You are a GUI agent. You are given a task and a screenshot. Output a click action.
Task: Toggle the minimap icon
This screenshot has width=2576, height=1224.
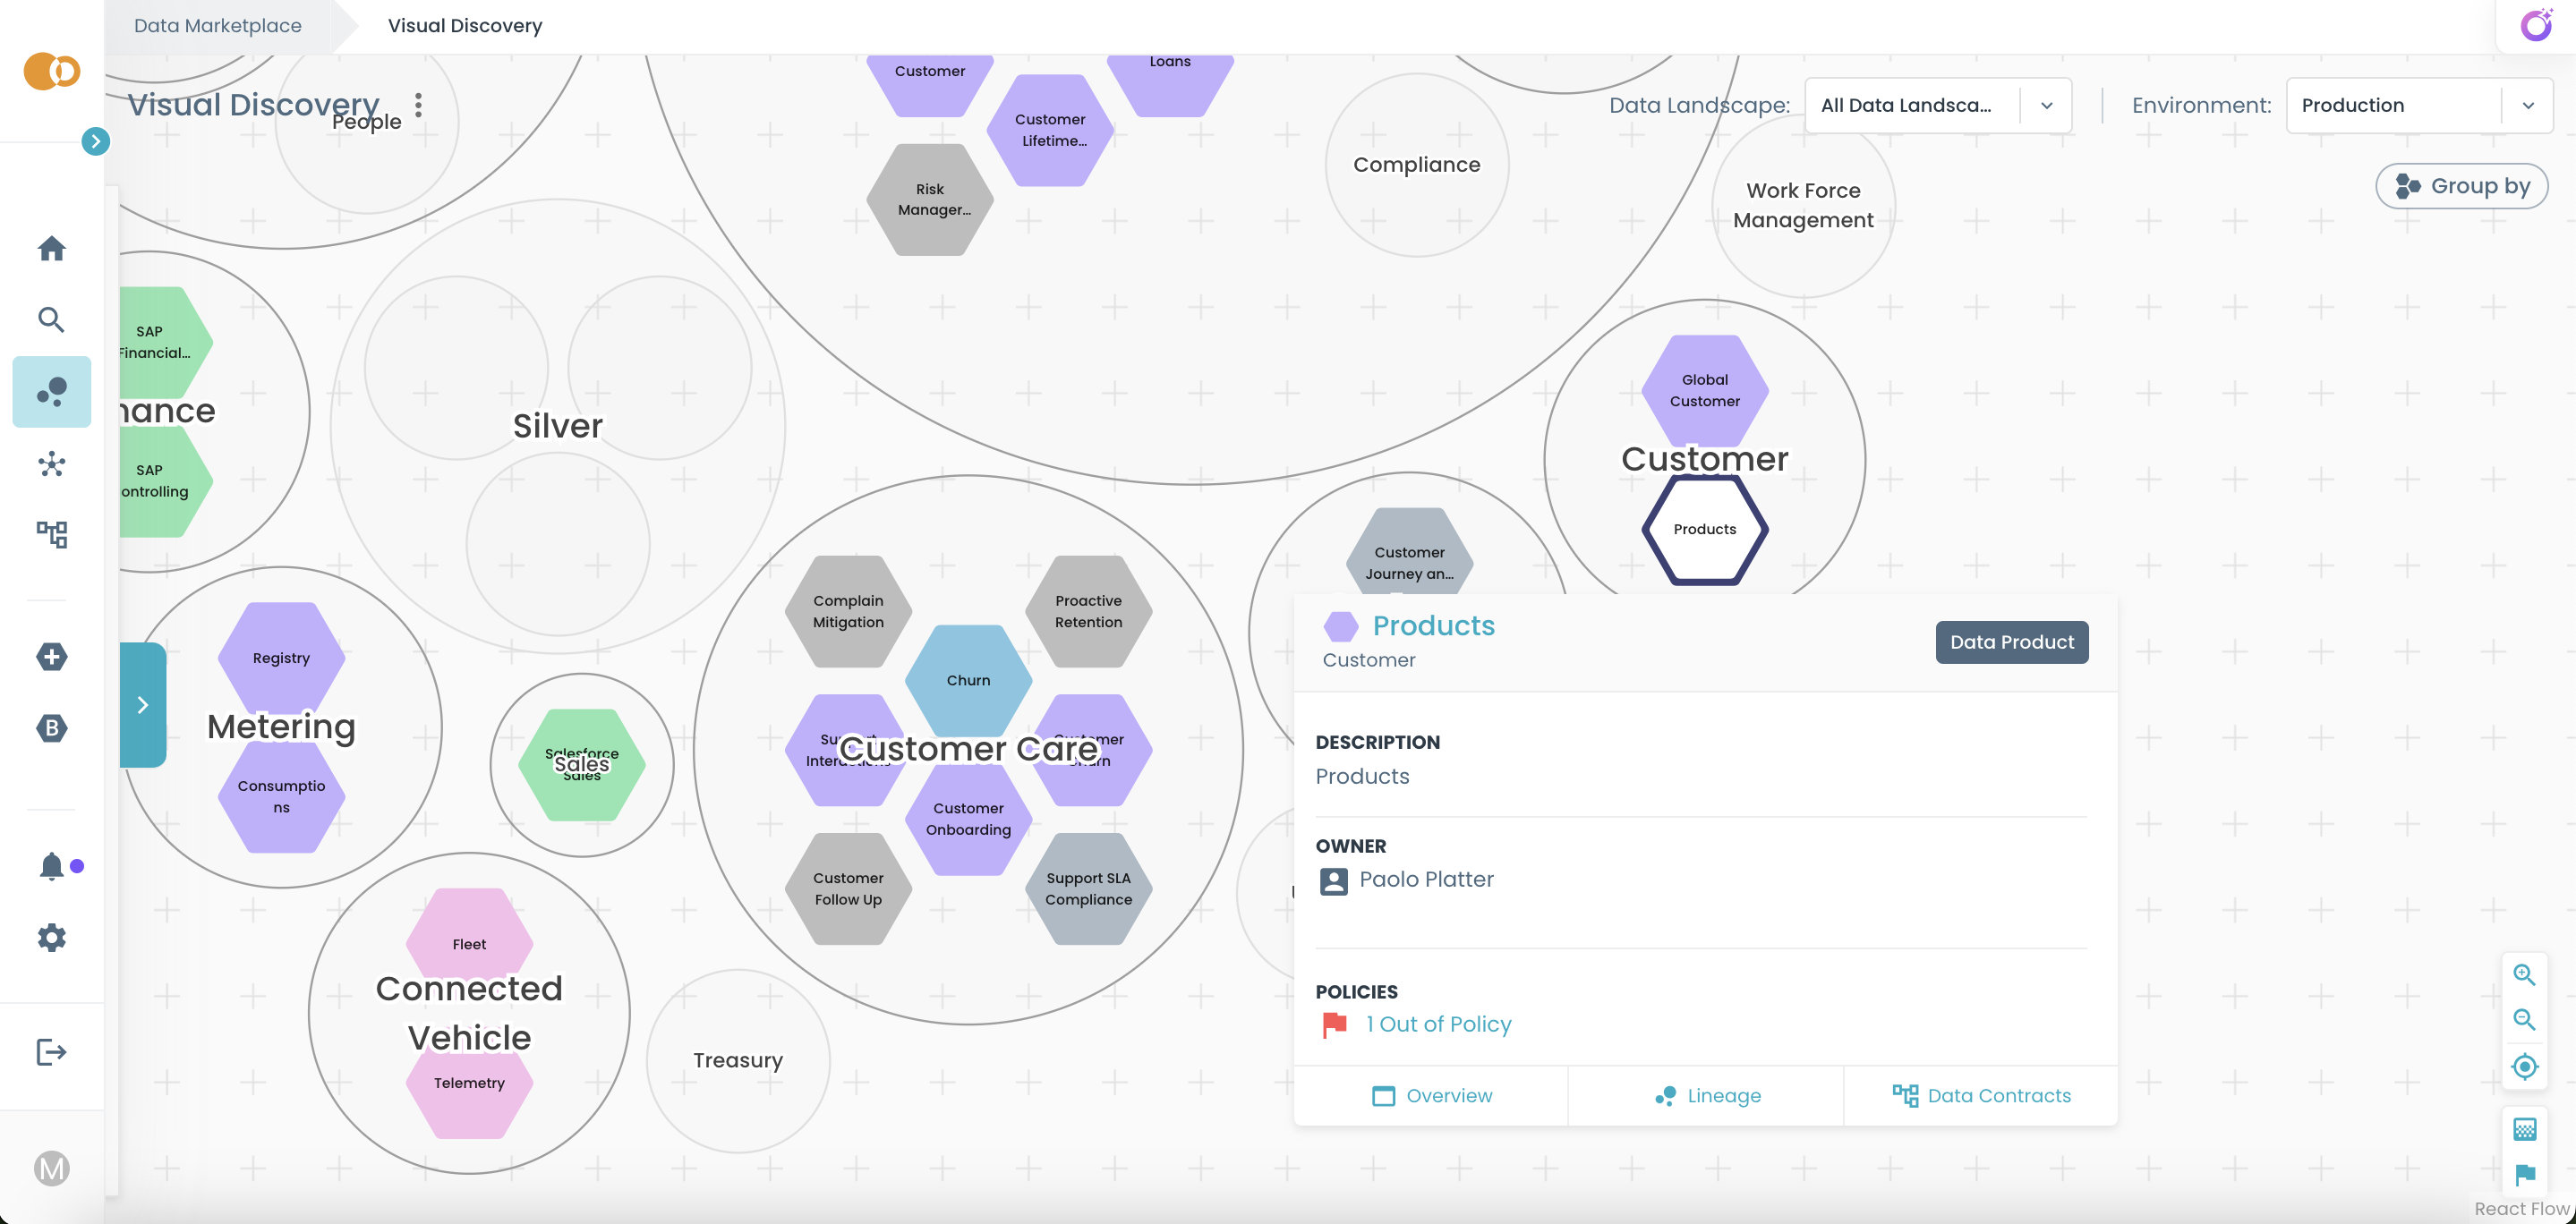coord(2524,1130)
